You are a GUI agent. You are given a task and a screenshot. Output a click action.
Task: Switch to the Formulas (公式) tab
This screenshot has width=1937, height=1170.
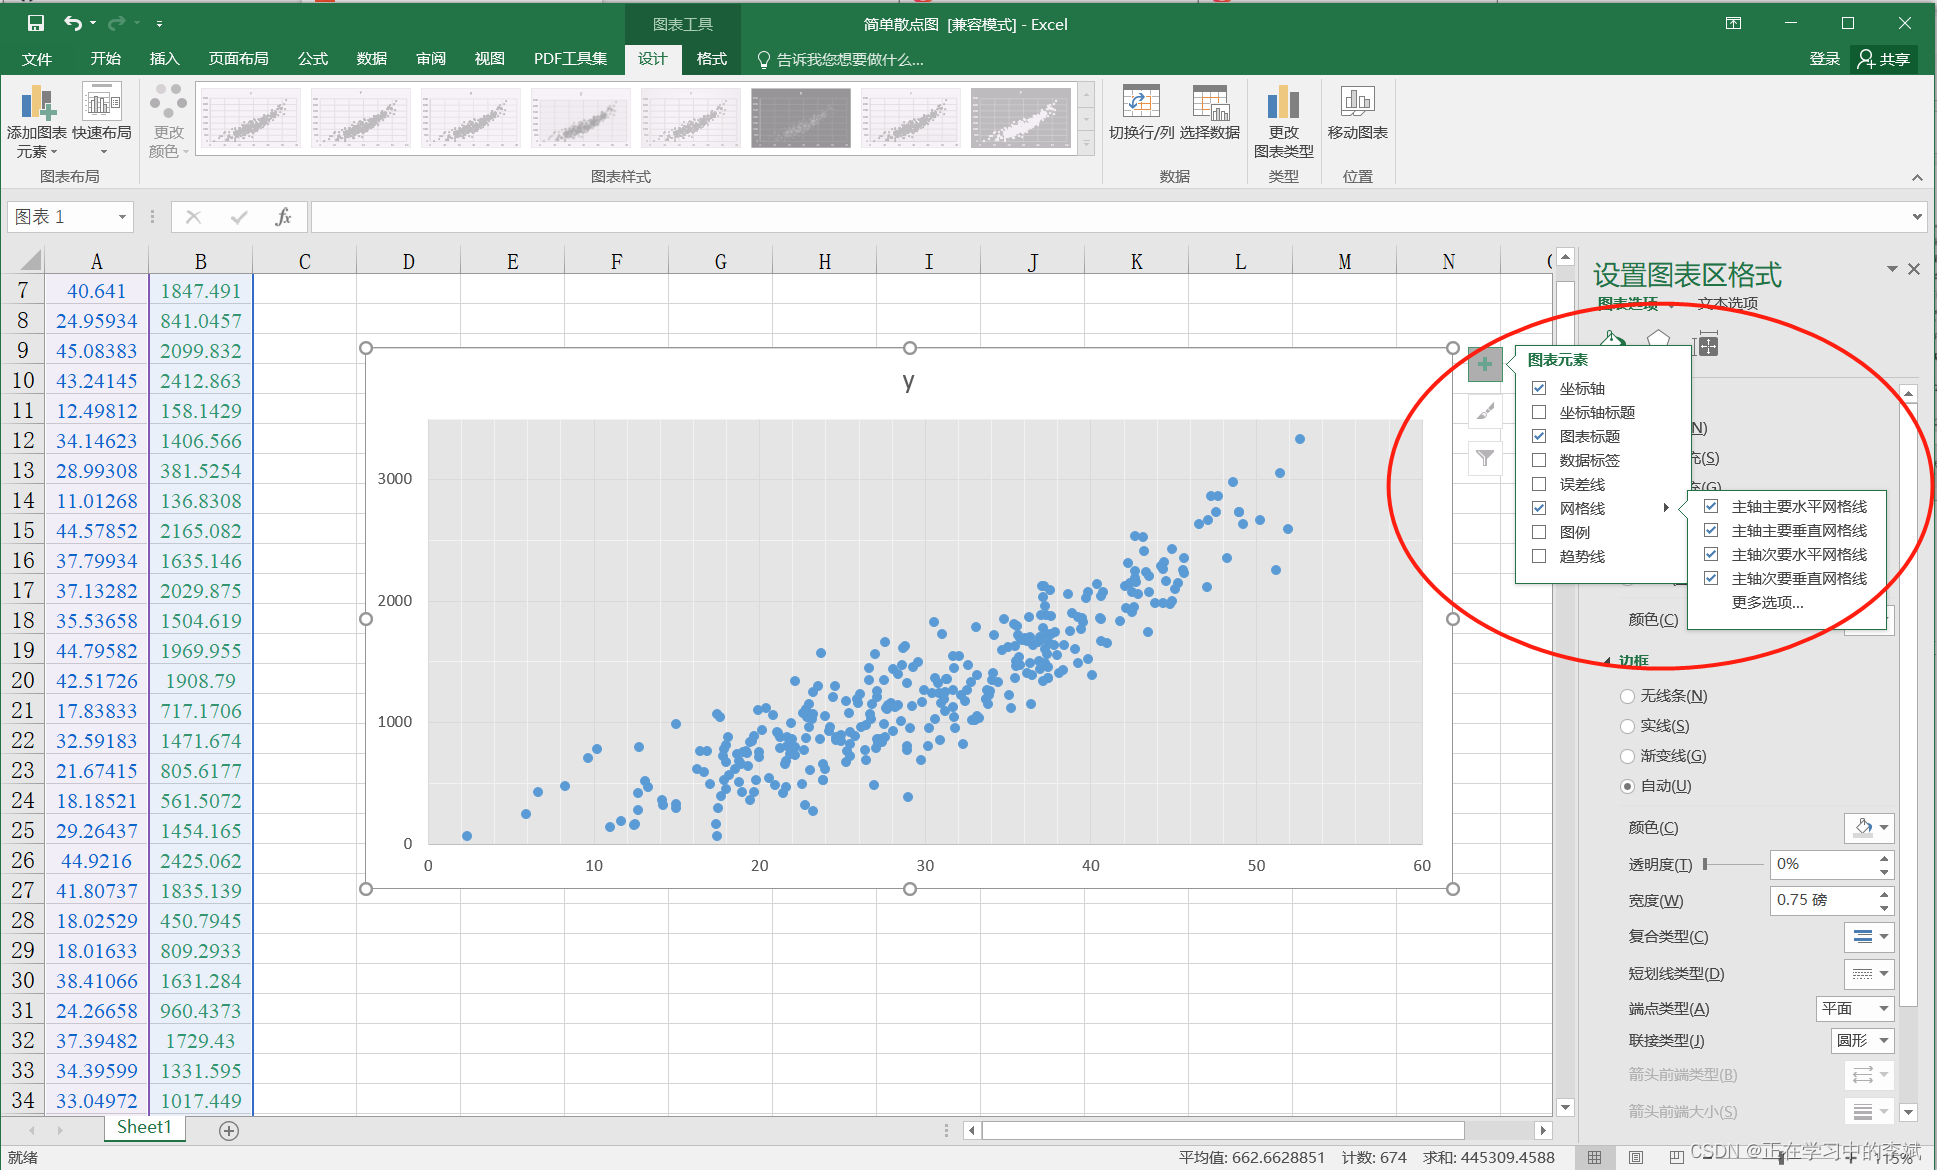pos(313,59)
